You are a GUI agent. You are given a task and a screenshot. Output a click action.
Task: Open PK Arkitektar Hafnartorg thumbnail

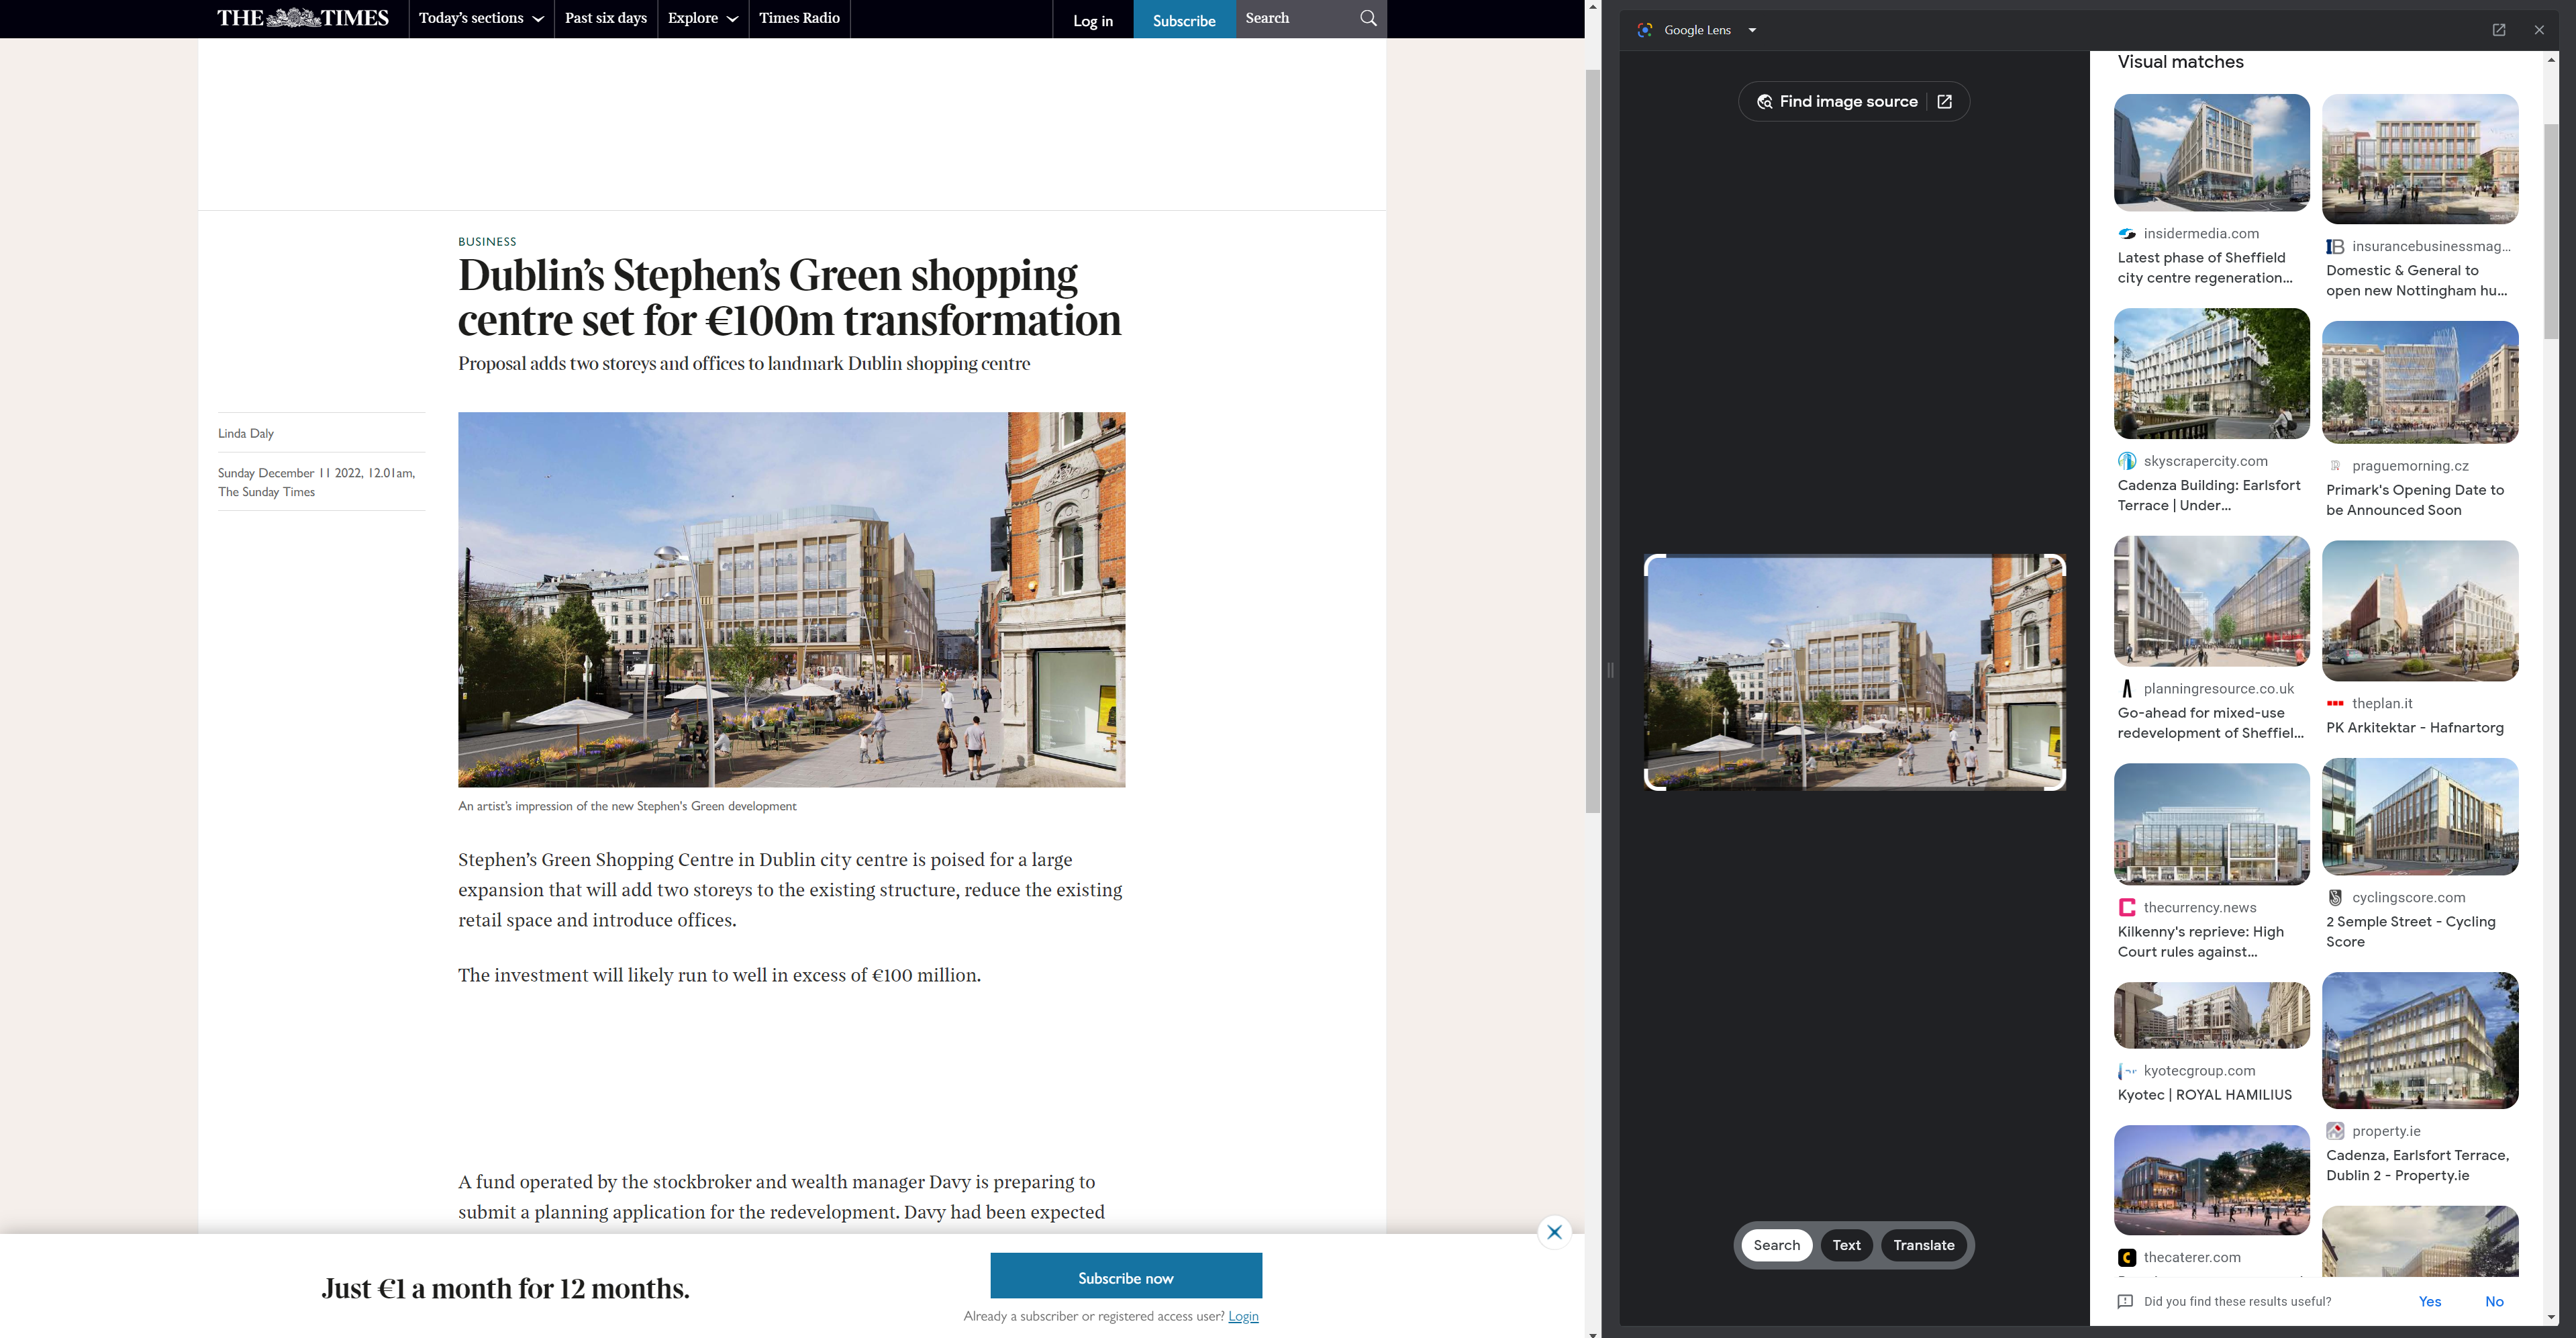(2419, 610)
